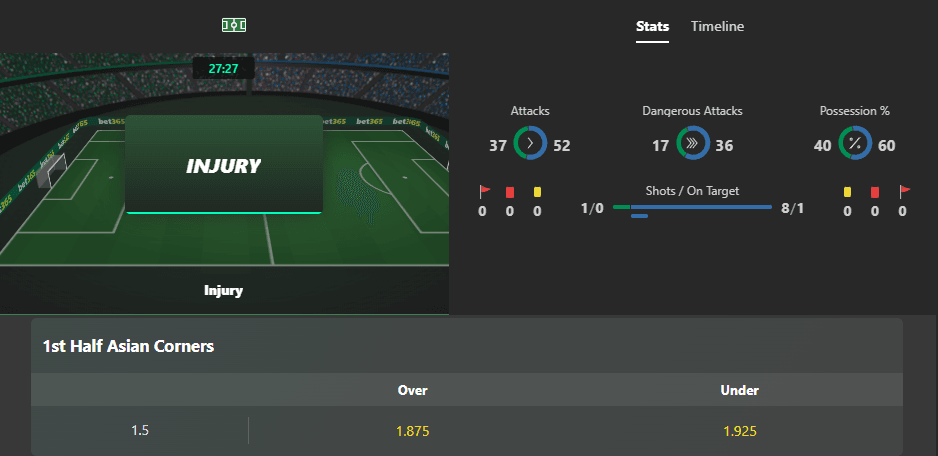The height and width of the screenshot is (456, 938).
Task: Click the Possession percent ring icon
Action: pyautogui.click(x=855, y=143)
